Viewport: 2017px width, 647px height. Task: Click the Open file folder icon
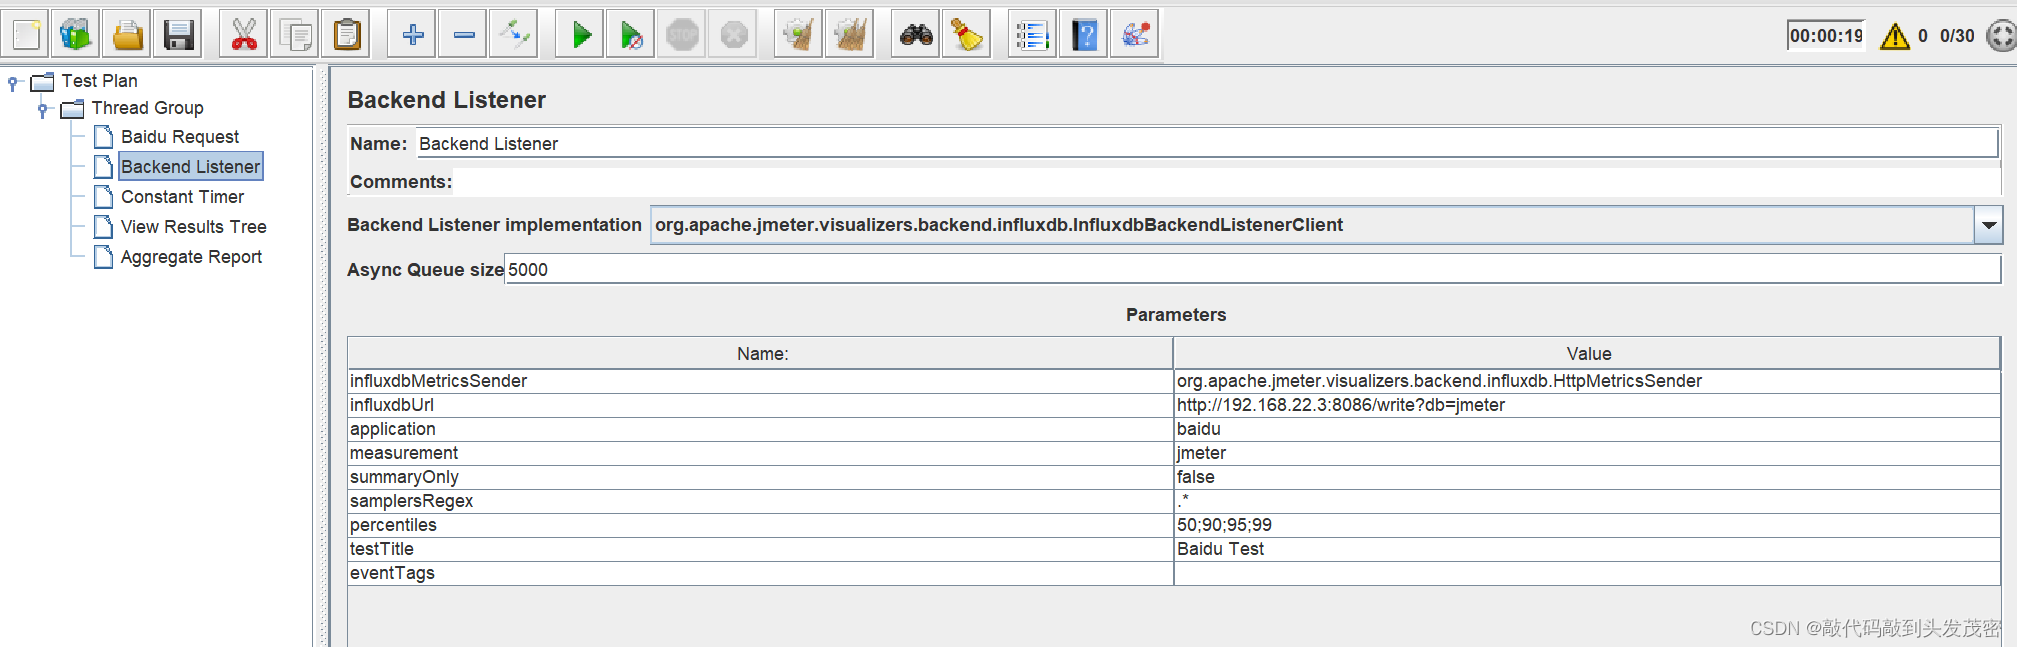coord(128,35)
